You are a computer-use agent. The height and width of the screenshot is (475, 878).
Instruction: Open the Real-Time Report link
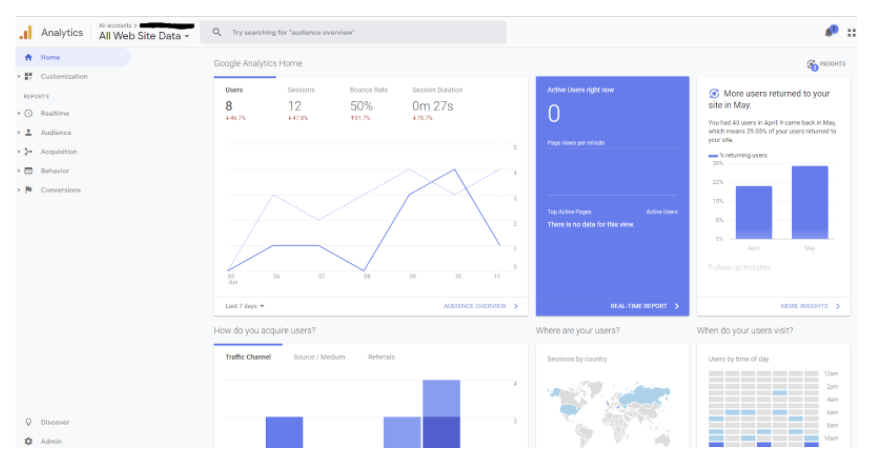638,306
